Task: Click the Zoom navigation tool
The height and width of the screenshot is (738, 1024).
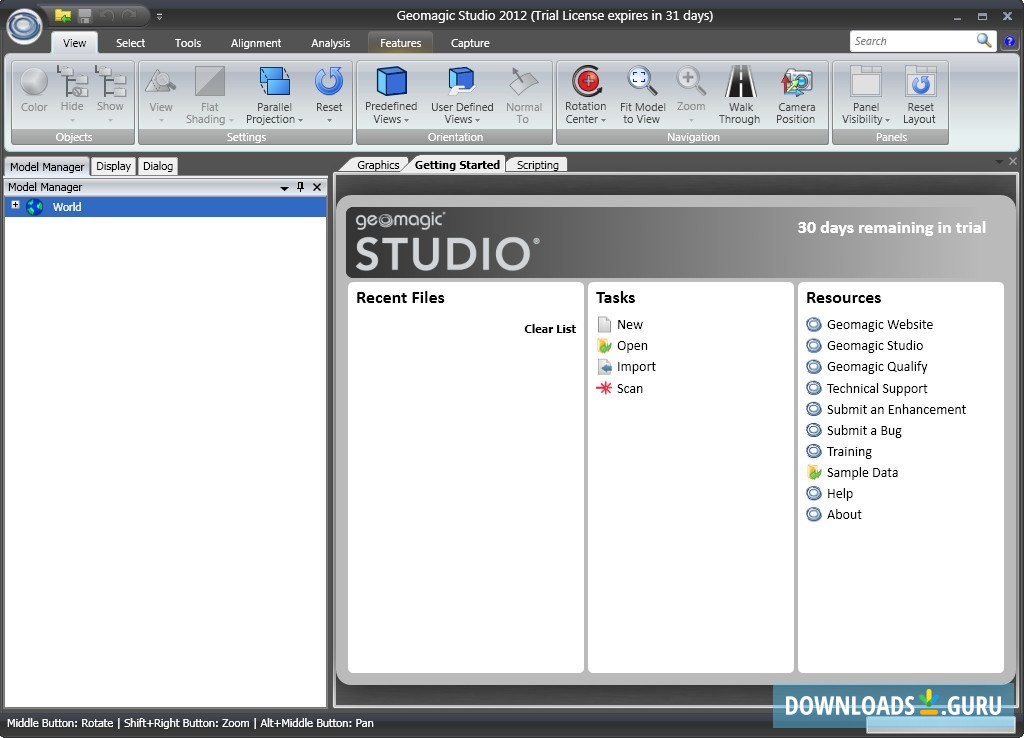Action: tap(690, 95)
